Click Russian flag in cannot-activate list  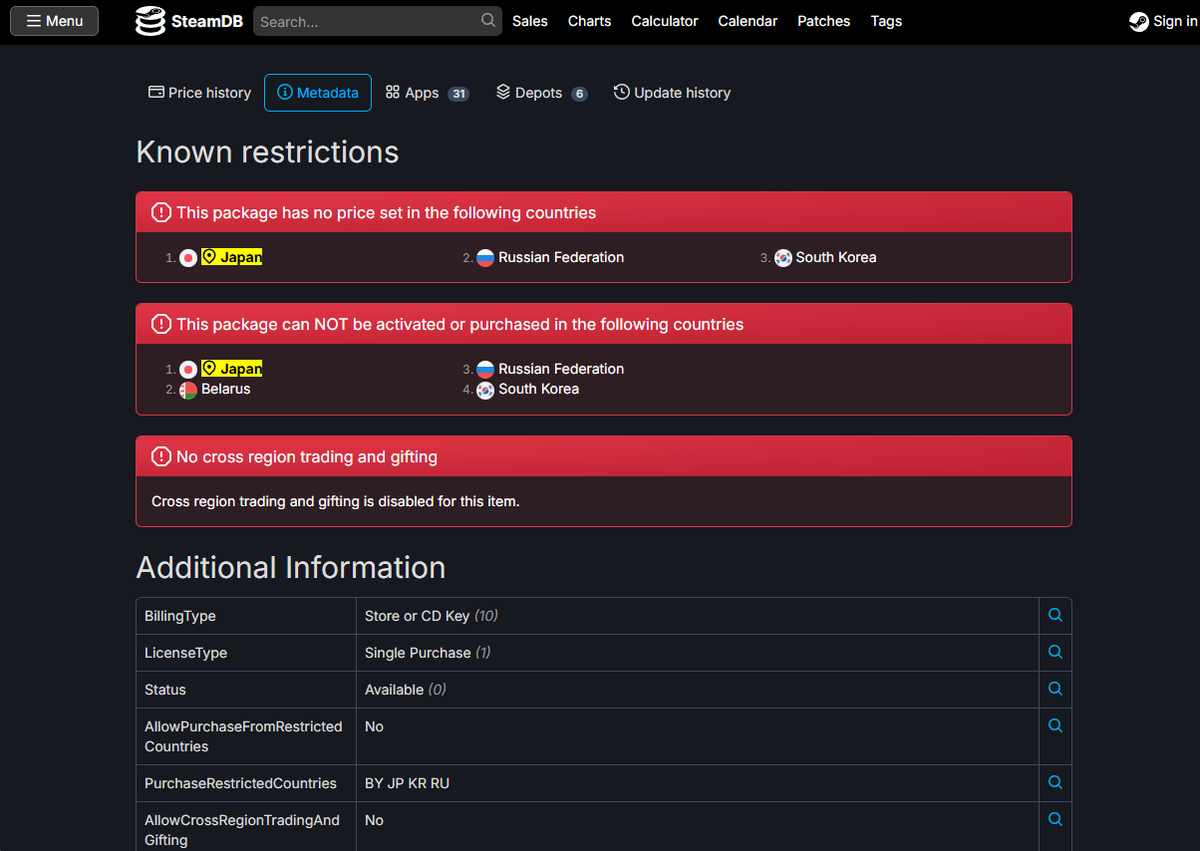[485, 370]
